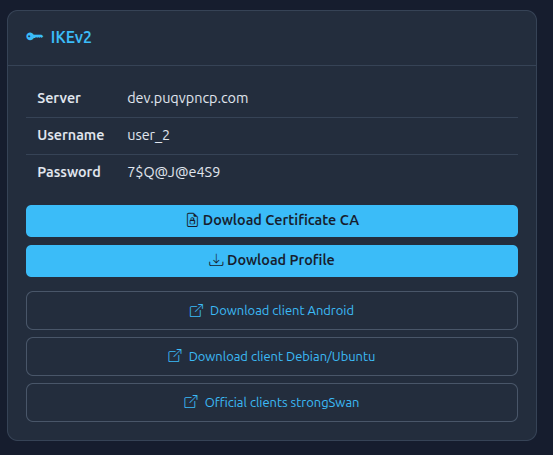Click external link icon beside Android
The height and width of the screenshot is (455, 553).
pos(196,311)
